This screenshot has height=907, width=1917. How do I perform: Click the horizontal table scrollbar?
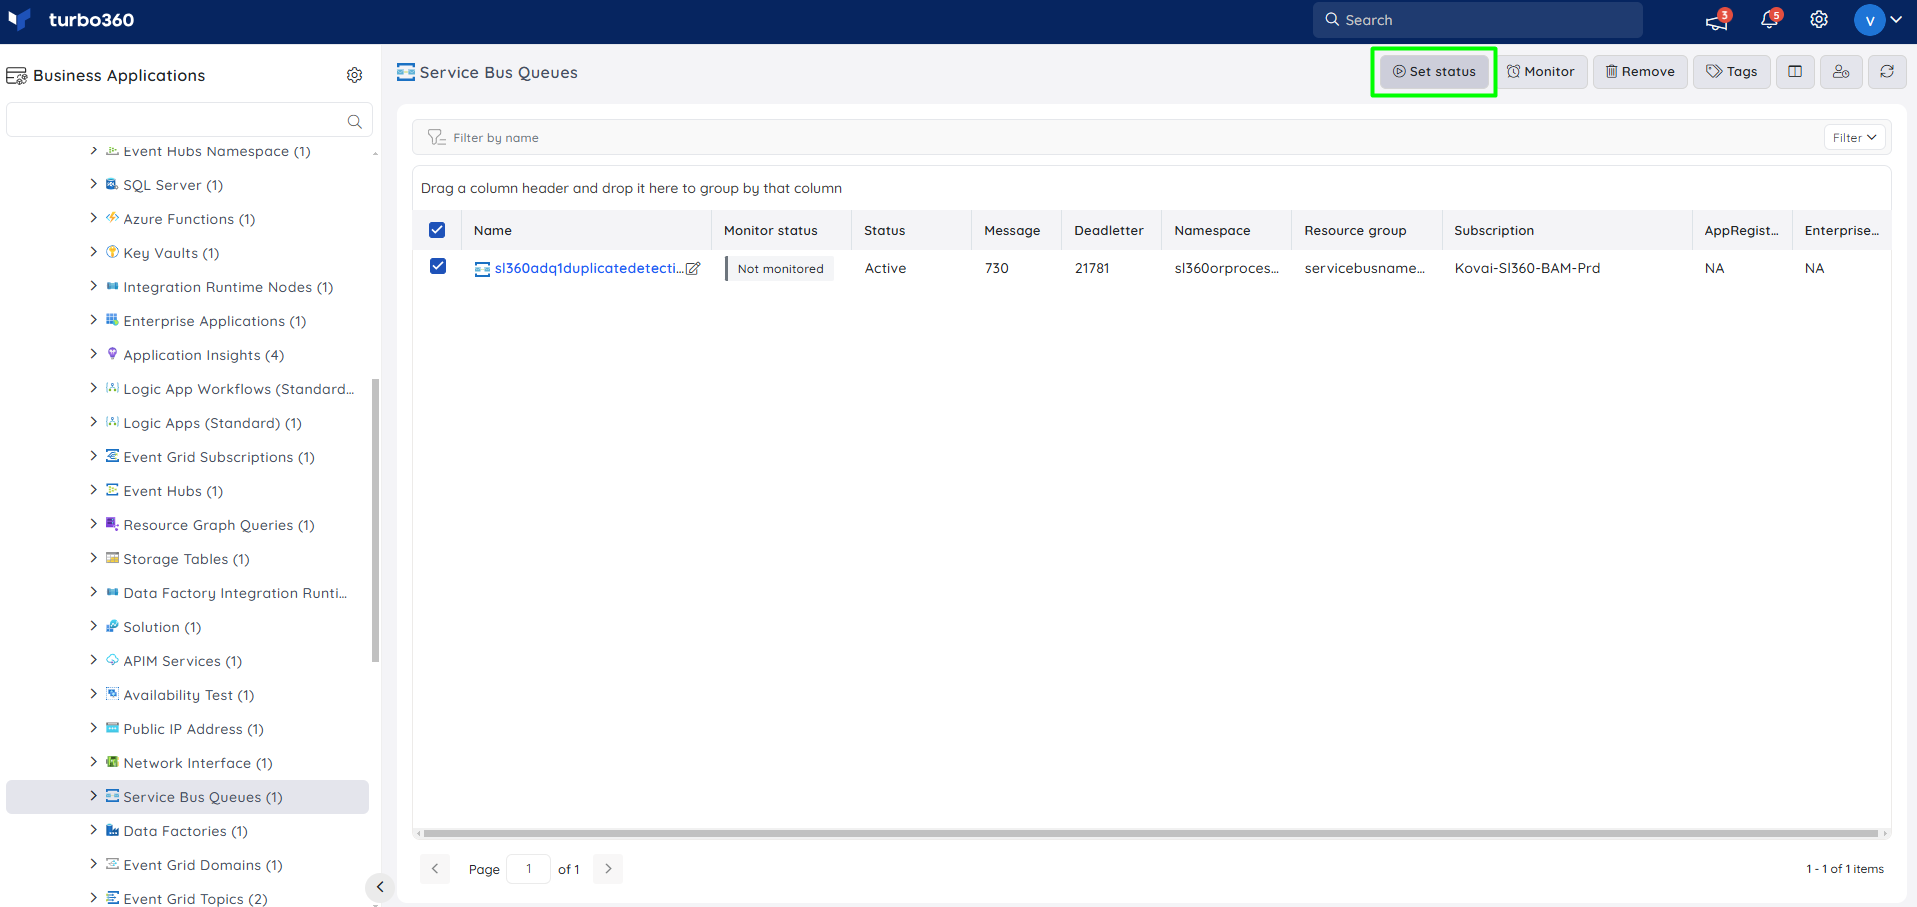tap(1151, 833)
